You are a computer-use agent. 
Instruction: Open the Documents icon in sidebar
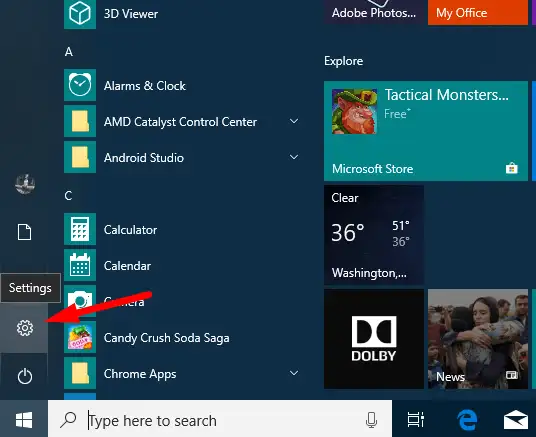[25, 232]
